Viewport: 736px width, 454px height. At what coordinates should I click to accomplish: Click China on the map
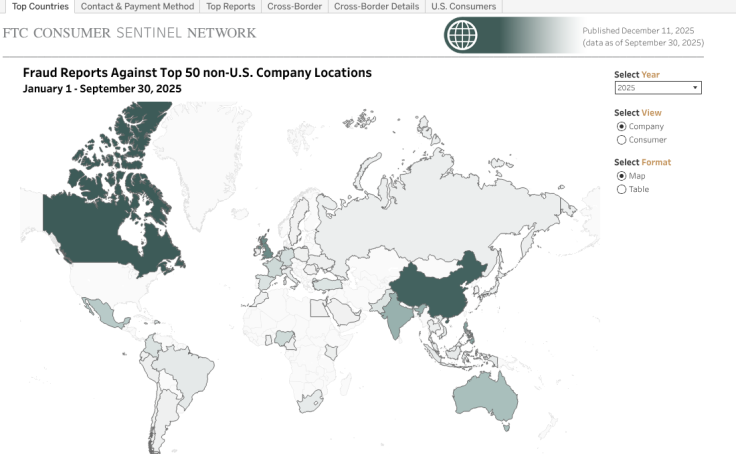(x=437, y=291)
